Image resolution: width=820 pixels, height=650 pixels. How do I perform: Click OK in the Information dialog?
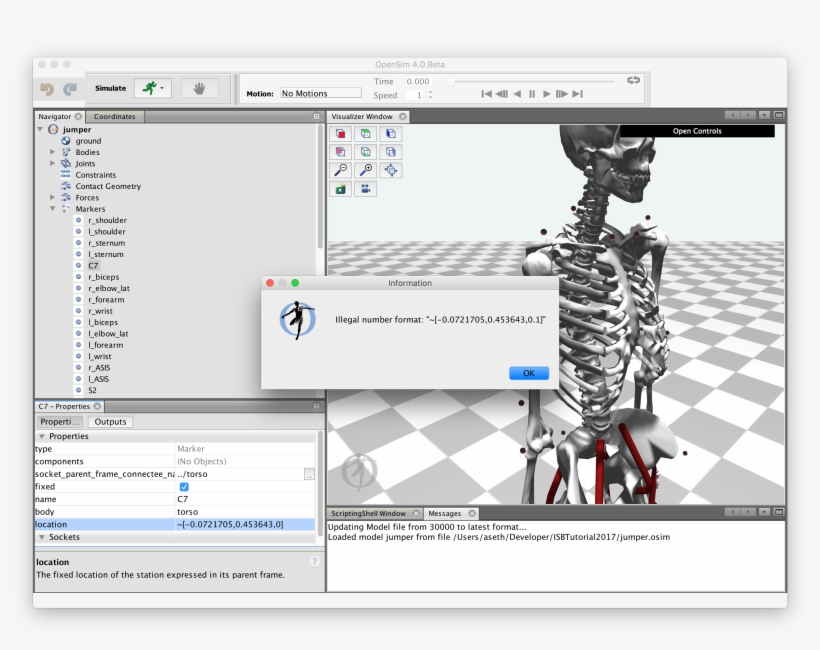[x=528, y=373]
